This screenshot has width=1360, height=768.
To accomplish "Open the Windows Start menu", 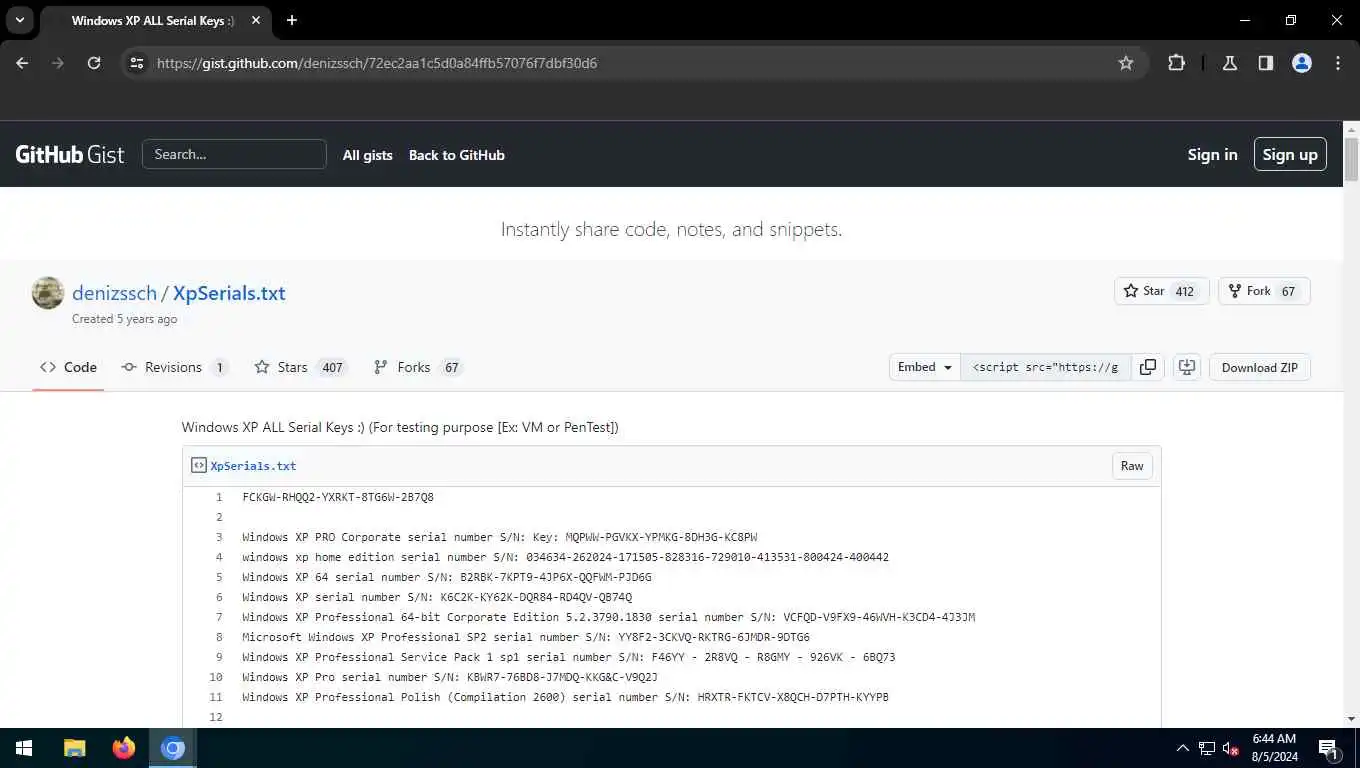I will 24,748.
